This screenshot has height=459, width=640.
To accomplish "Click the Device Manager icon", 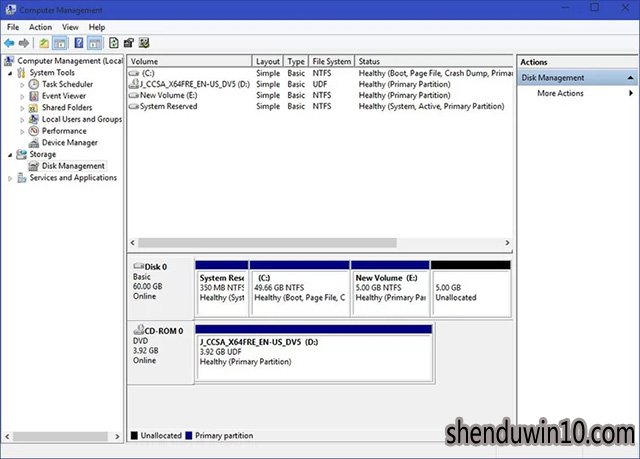I will click(34, 143).
